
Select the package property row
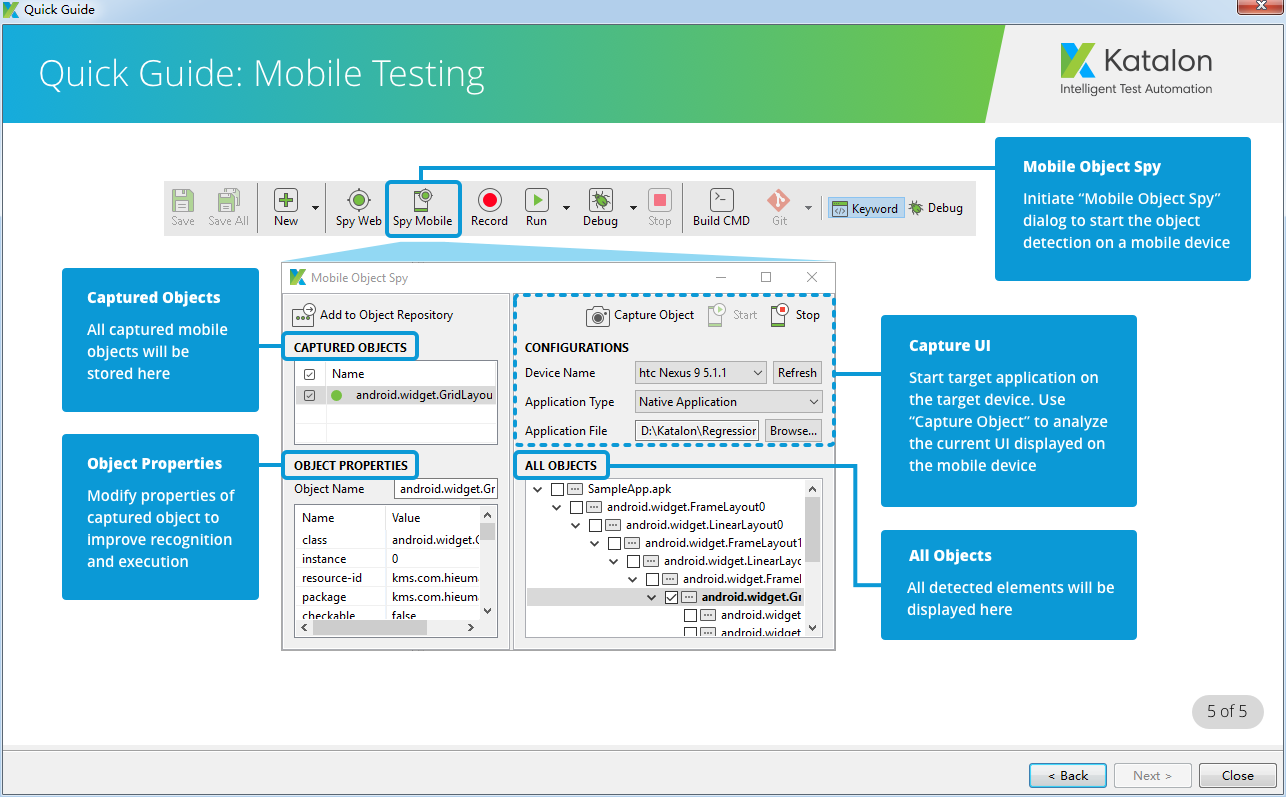point(387,597)
